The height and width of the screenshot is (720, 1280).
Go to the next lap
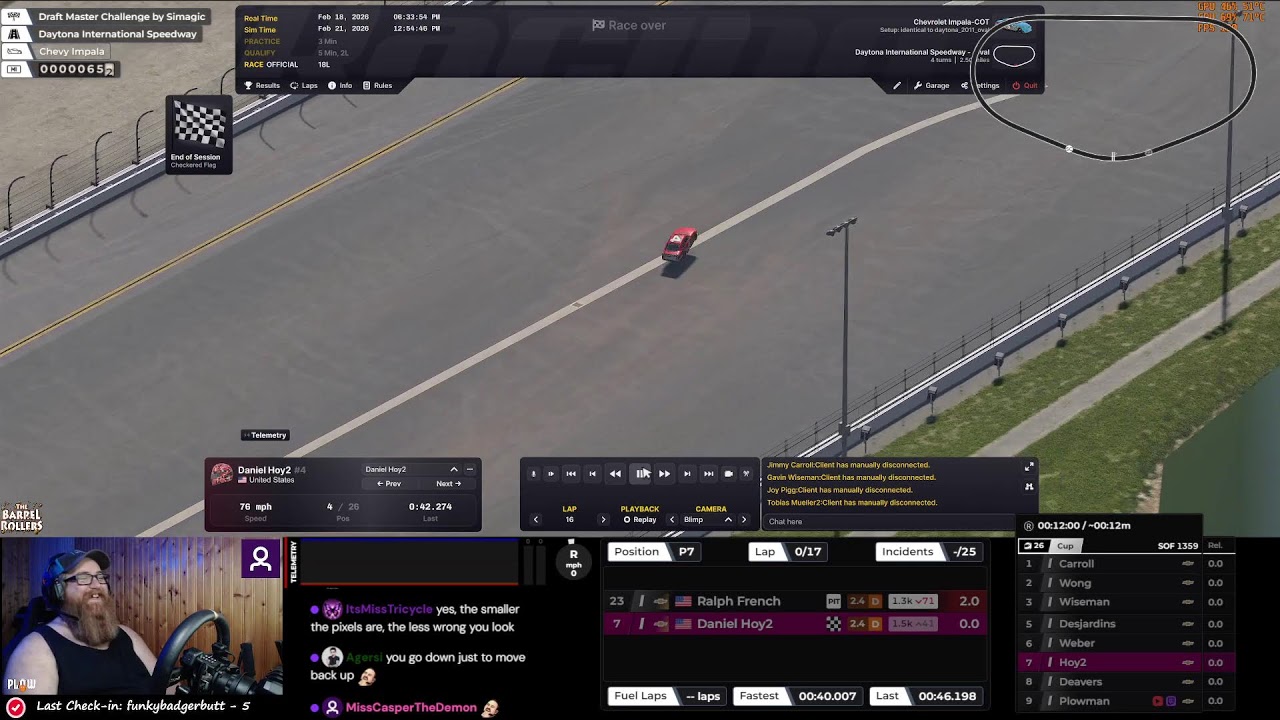click(x=603, y=520)
